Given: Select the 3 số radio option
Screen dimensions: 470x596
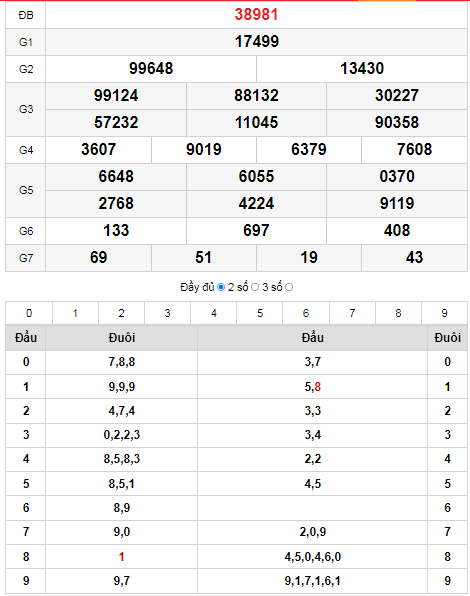Looking at the screenshot, I should click(x=289, y=287).
